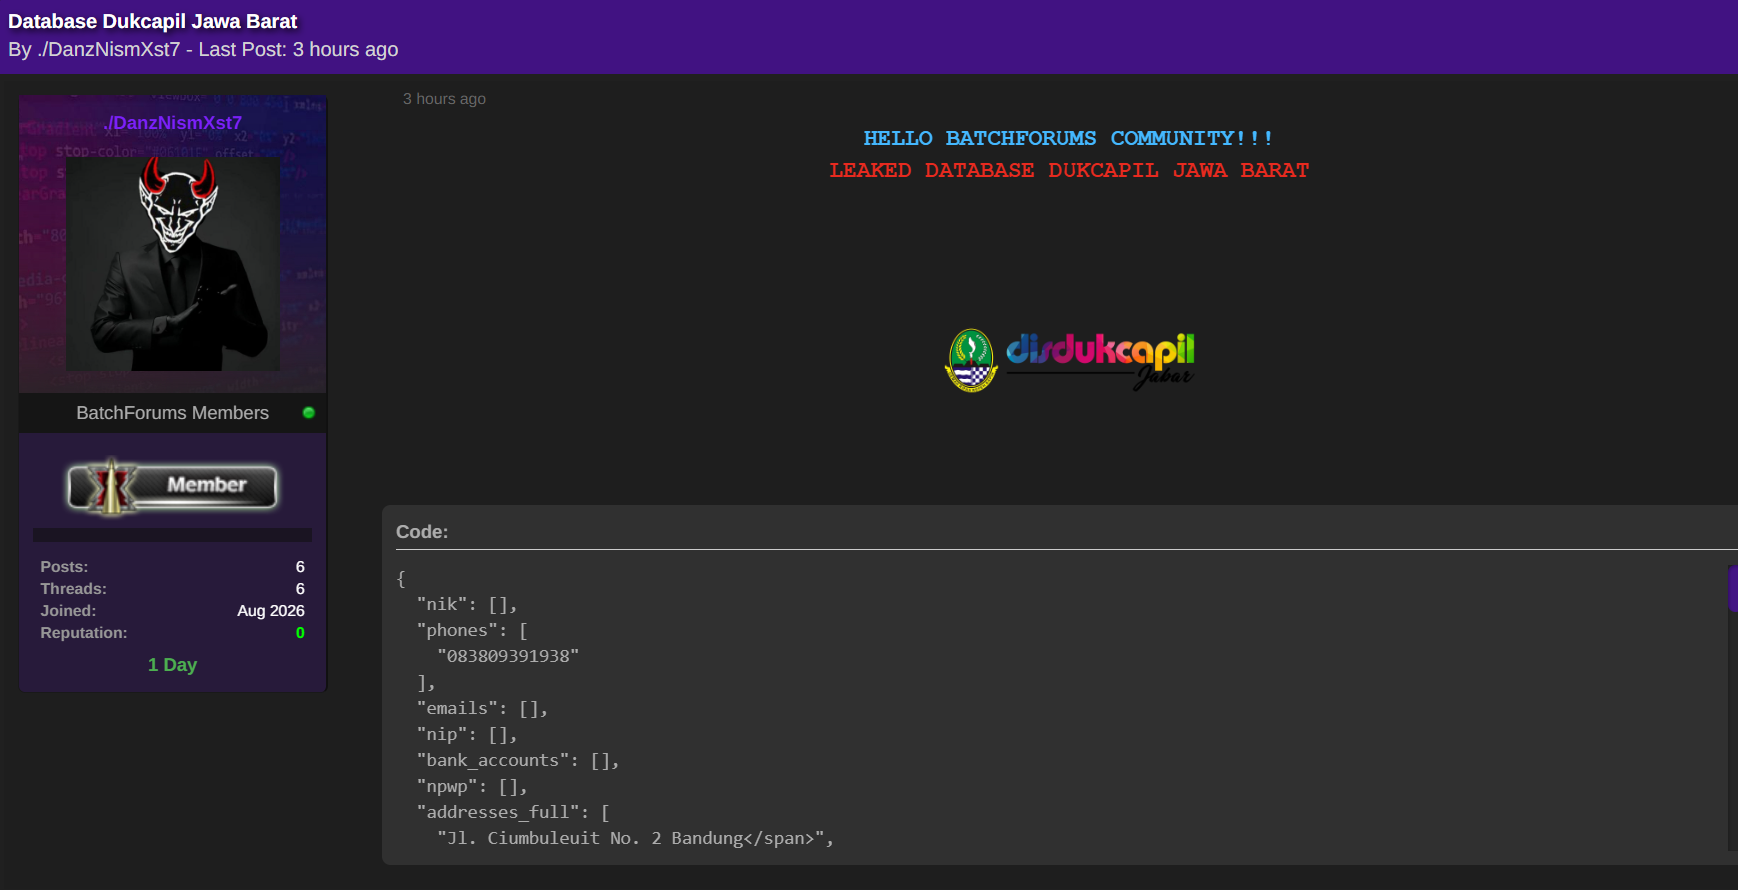Click the 'By ./DanzNismXst7 - Last Post' byline
Image resolution: width=1738 pixels, height=890 pixels.
(203, 49)
